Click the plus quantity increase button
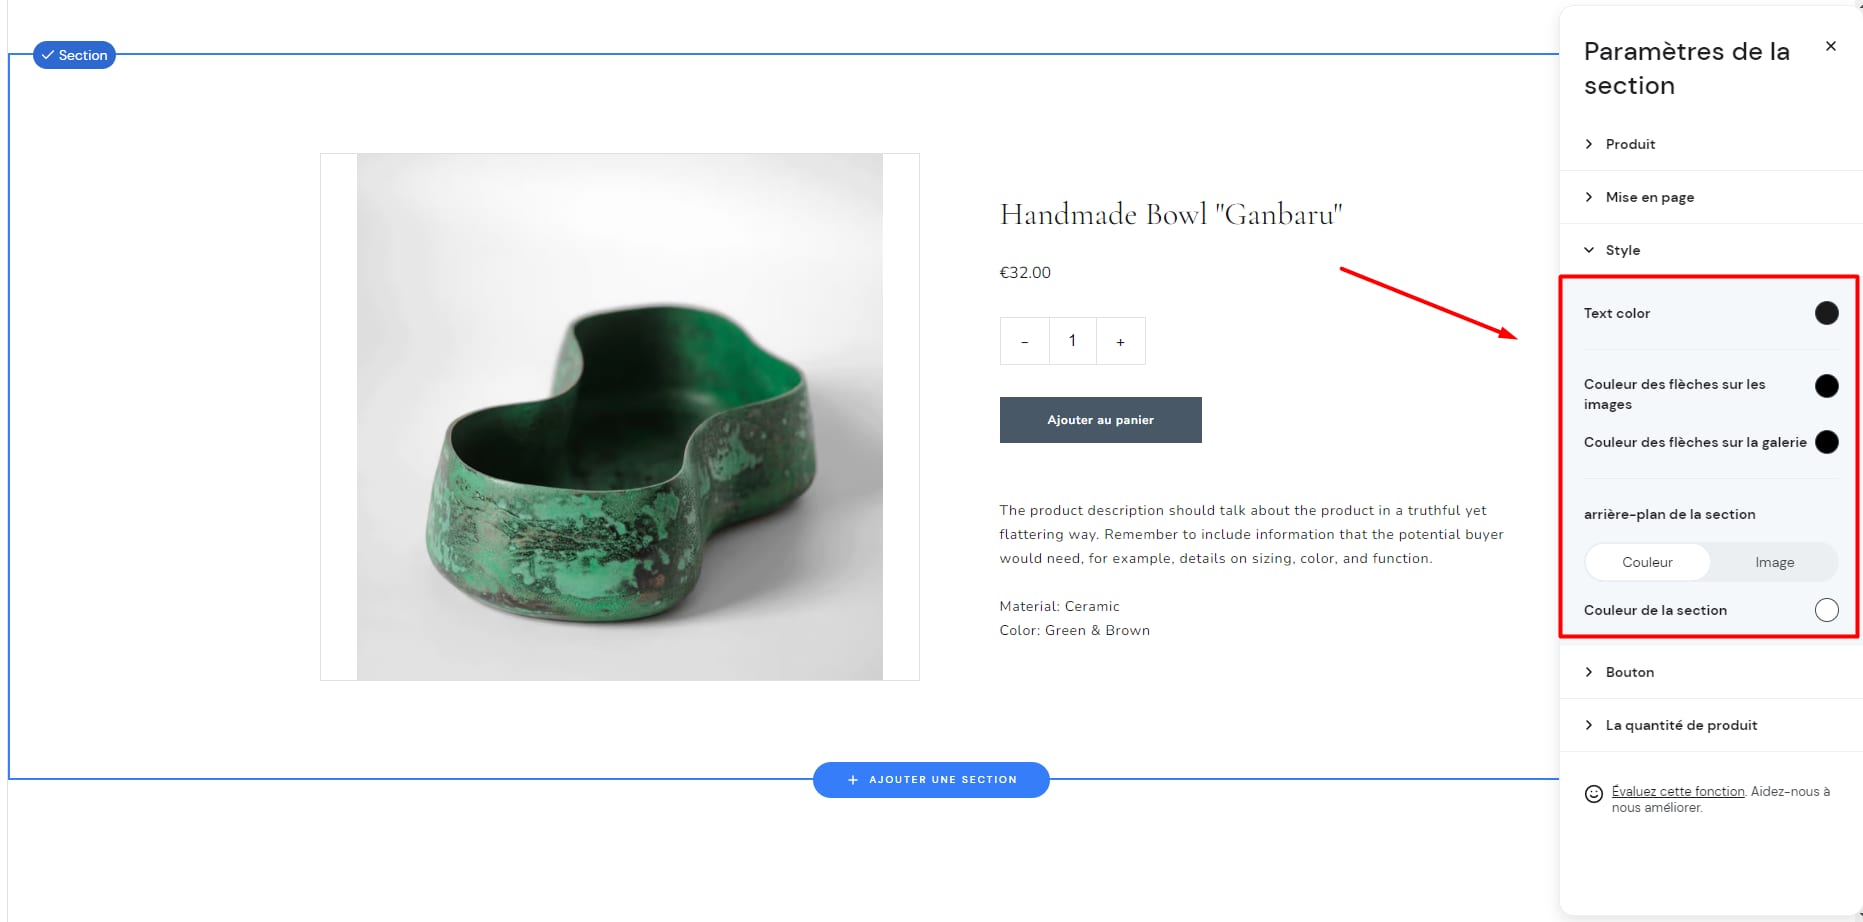 coord(1120,342)
